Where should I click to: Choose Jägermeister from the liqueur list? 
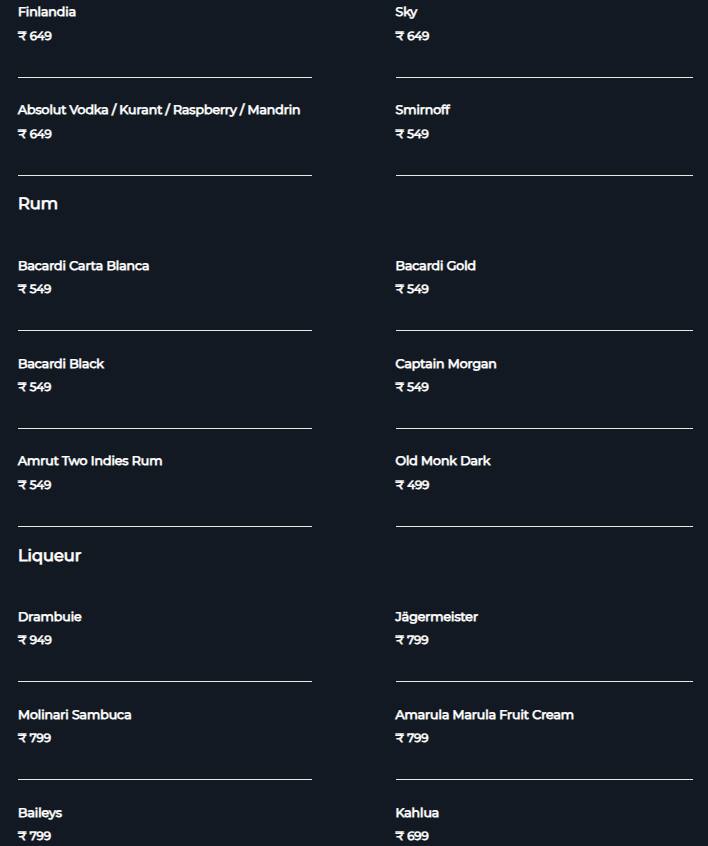[437, 617]
